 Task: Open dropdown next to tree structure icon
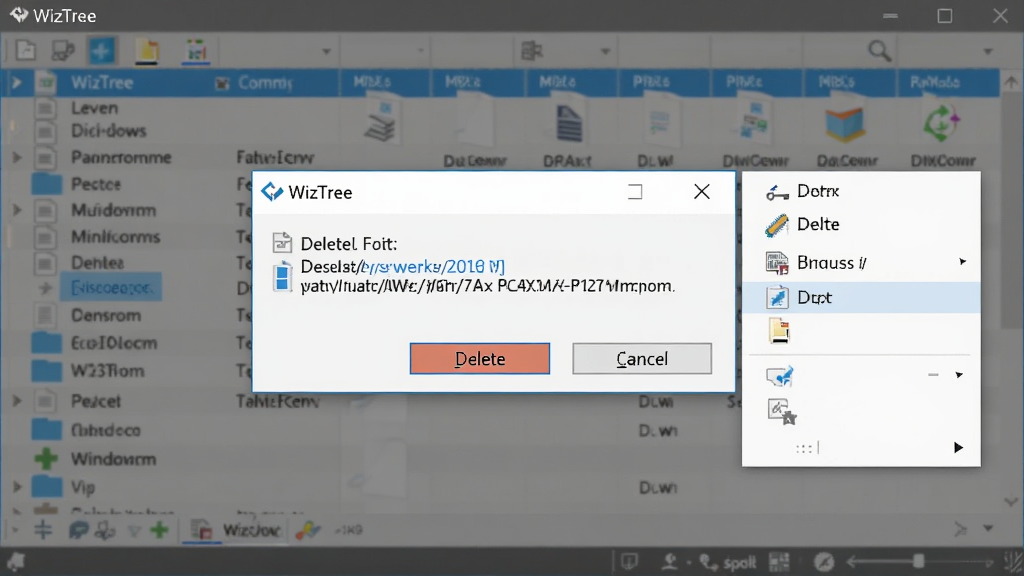point(605,52)
